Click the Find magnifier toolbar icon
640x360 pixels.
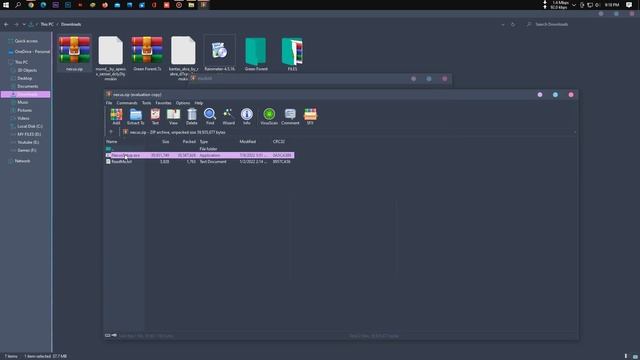coord(210,117)
